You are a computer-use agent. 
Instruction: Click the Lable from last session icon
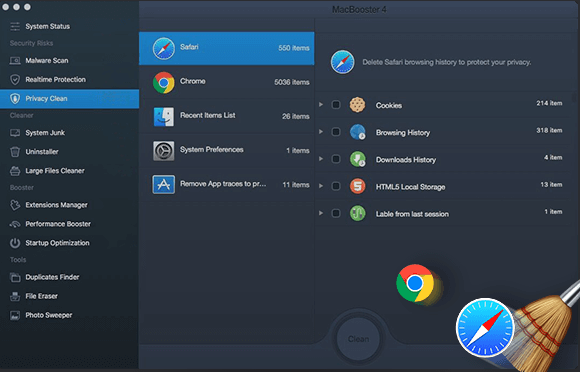click(x=357, y=213)
